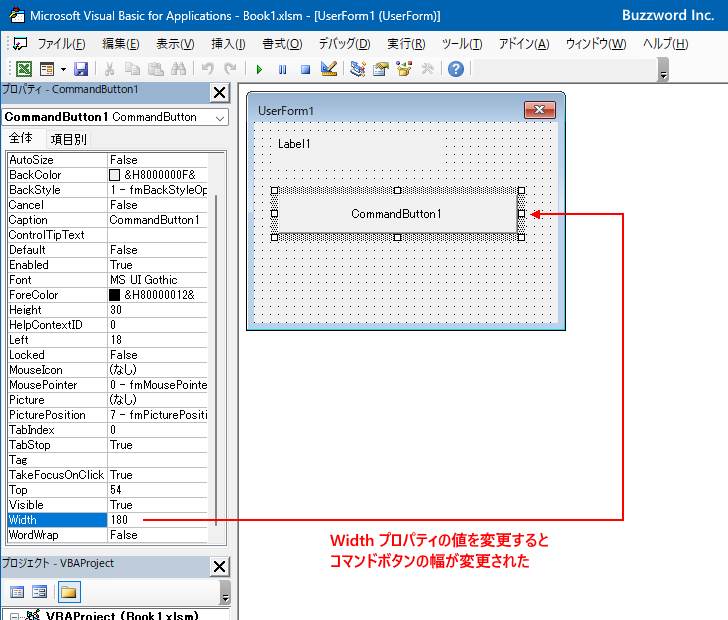The image size is (728, 620).
Task: Click the Width property value field showing 180
Action: coord(157,520)
